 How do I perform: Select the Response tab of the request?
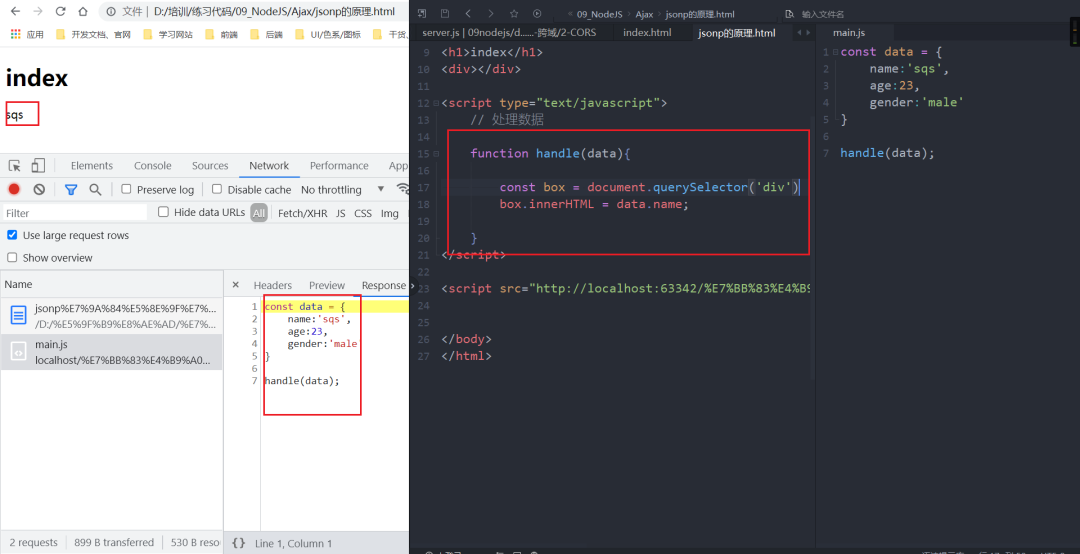pos(383,285)
